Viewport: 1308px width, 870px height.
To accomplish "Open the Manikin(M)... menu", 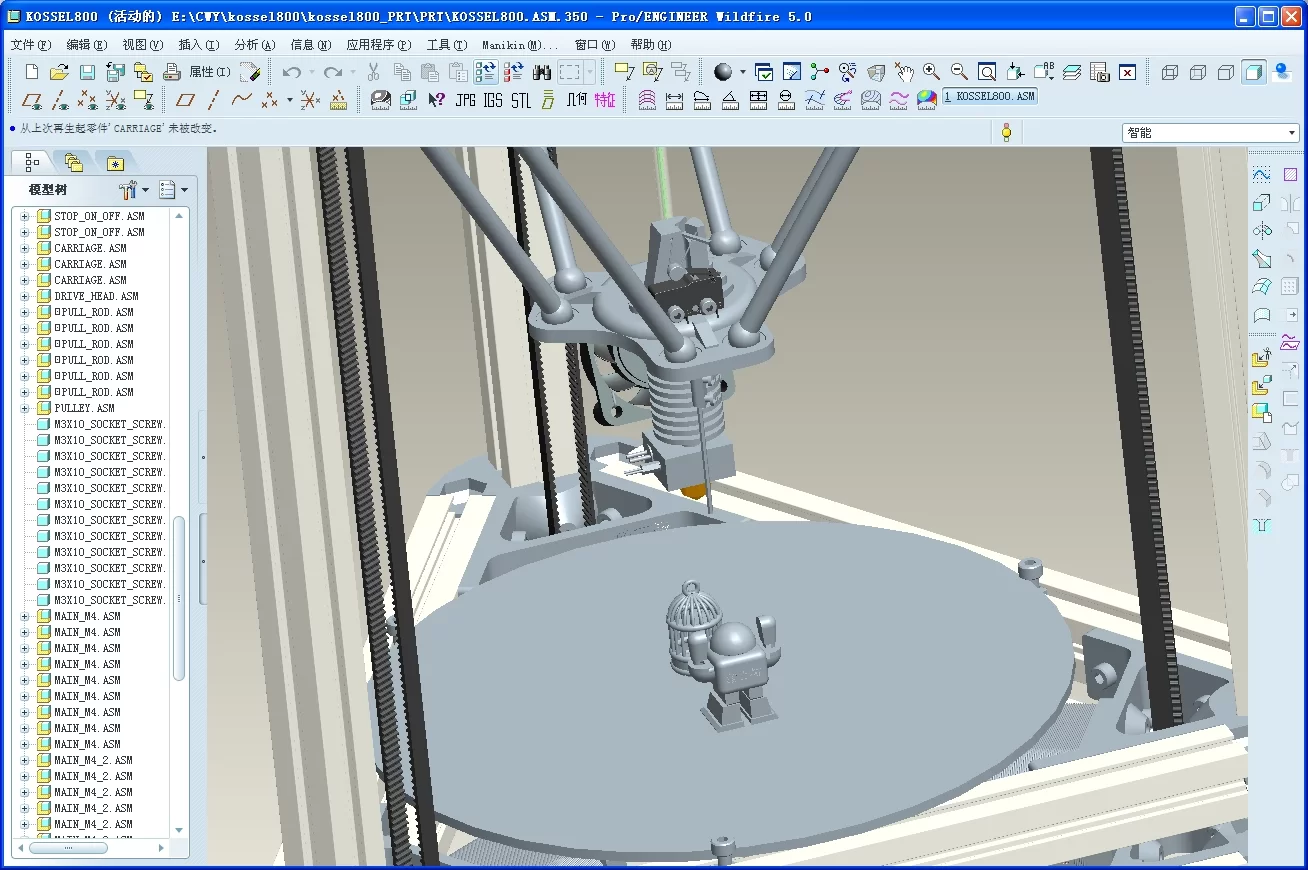I will coord(520,45).
